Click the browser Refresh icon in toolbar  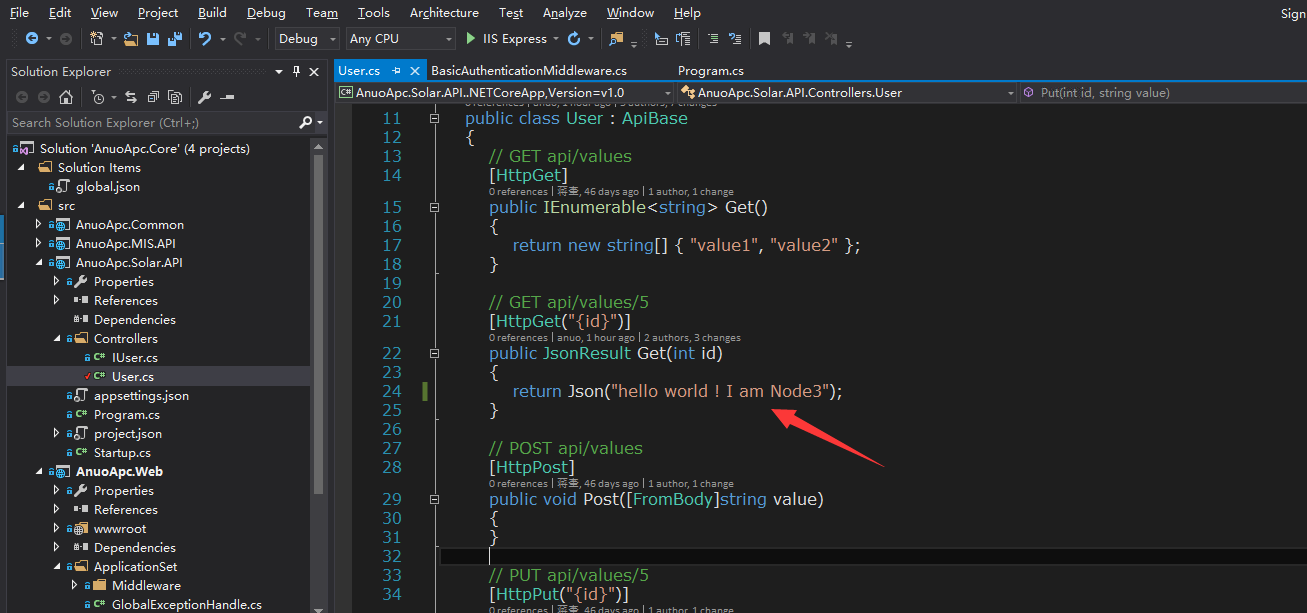coord(574,38)
